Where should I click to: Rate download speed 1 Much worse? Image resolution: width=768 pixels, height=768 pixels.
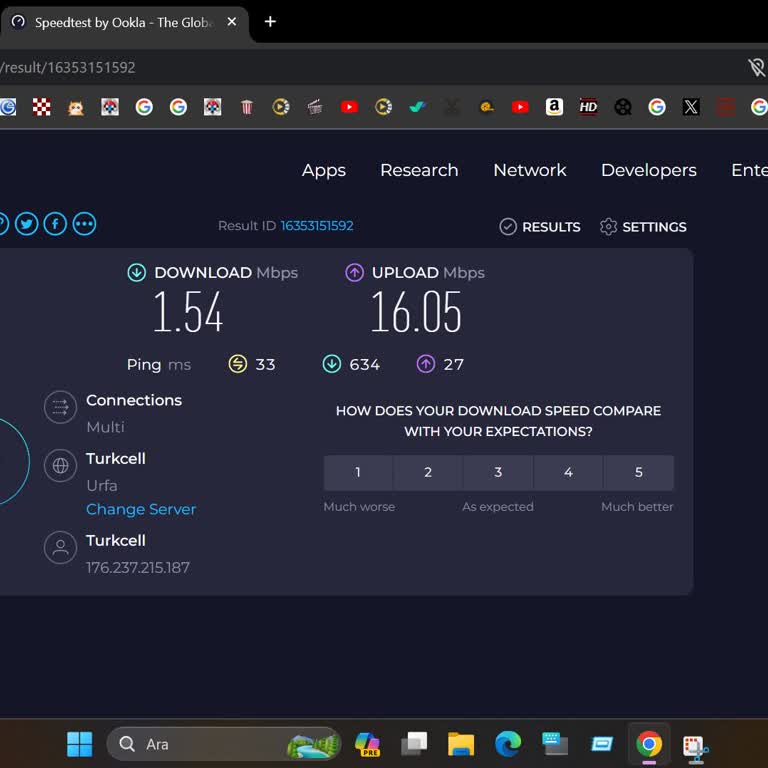(358, 472)
